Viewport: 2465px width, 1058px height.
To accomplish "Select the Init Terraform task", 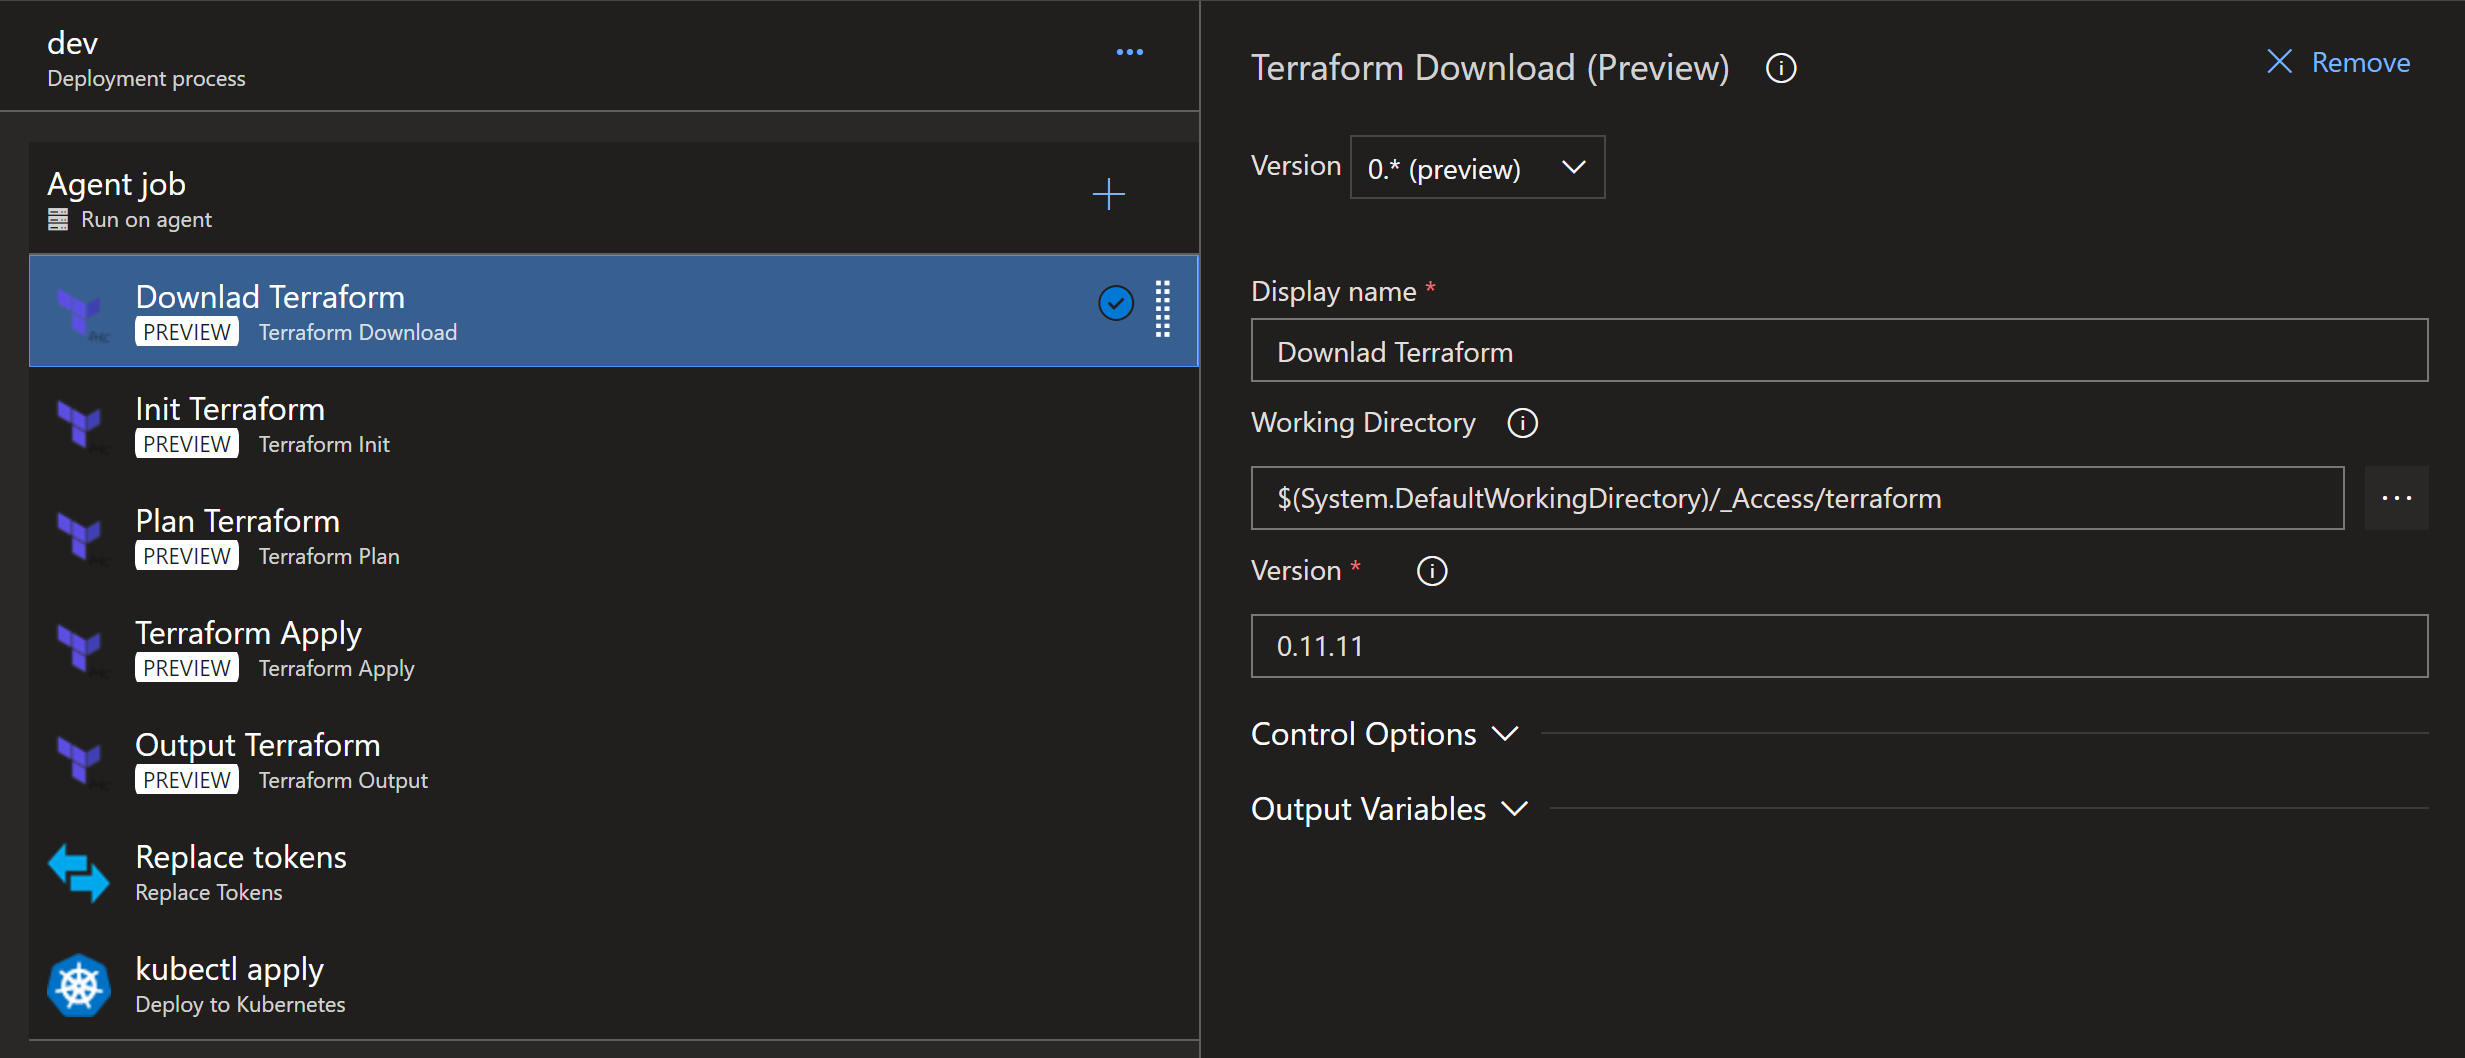I will 614,424.
